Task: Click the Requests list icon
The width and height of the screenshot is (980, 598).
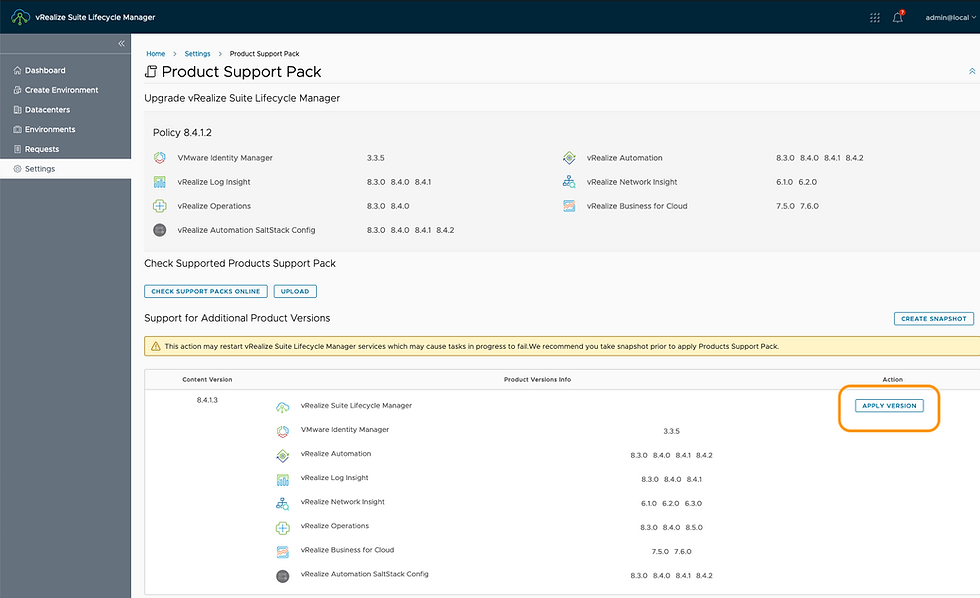Action: [18, 149]
